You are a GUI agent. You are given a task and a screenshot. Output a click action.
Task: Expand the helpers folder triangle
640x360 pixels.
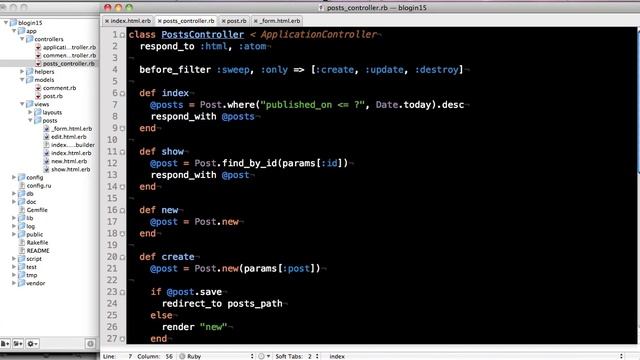[x=22, y=71]
